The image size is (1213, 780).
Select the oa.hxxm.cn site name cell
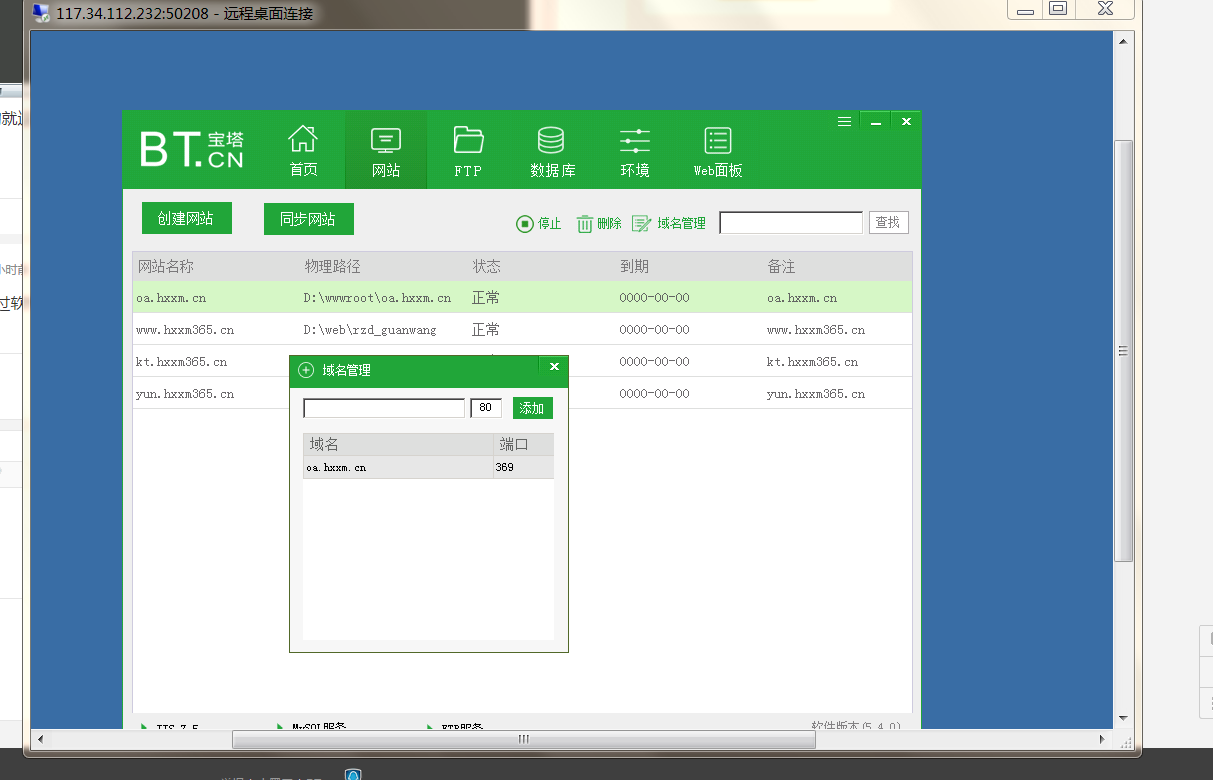click(171, 298)
